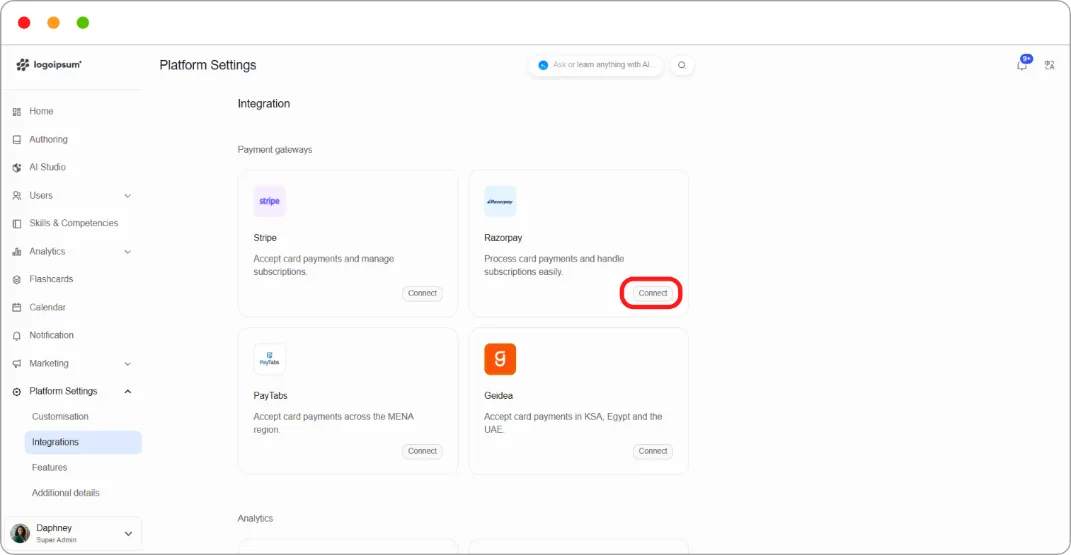Open notifications bell in header

click(x=1022, y=65)
